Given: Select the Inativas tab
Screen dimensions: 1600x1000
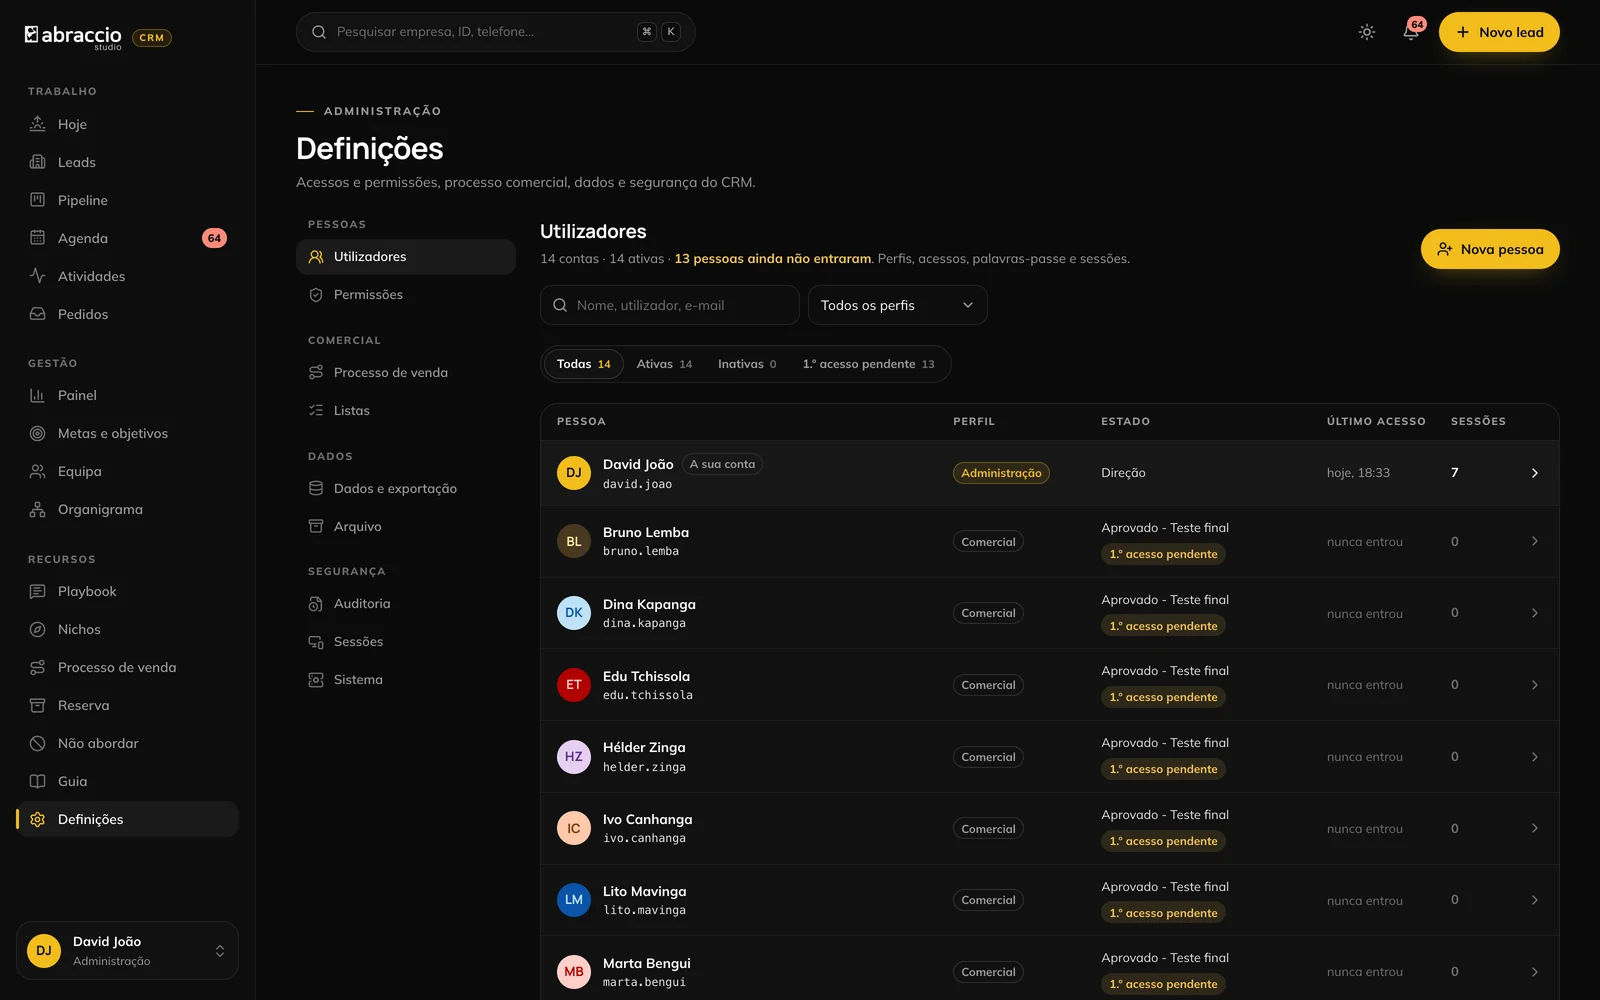Looking at the screenshot, I should coord(746,364).
